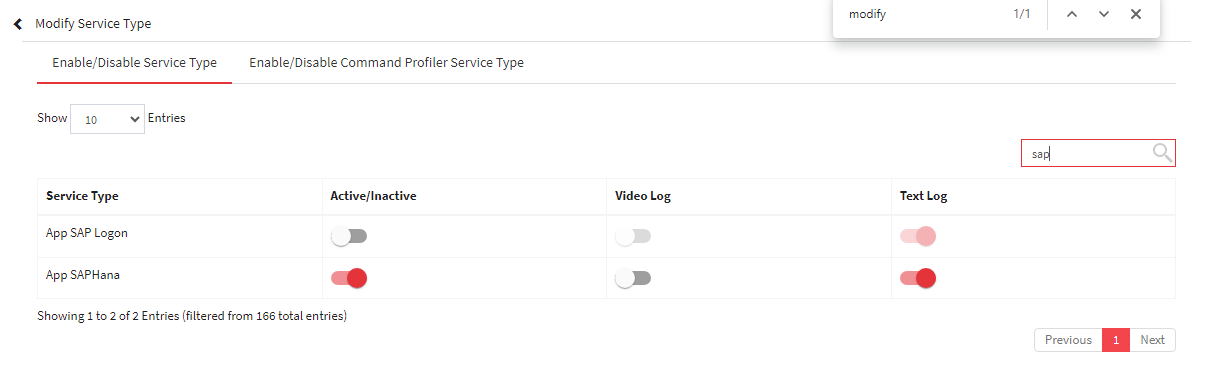
Task: Jump to next find result arrow
Action: [x=1104, y=14]
